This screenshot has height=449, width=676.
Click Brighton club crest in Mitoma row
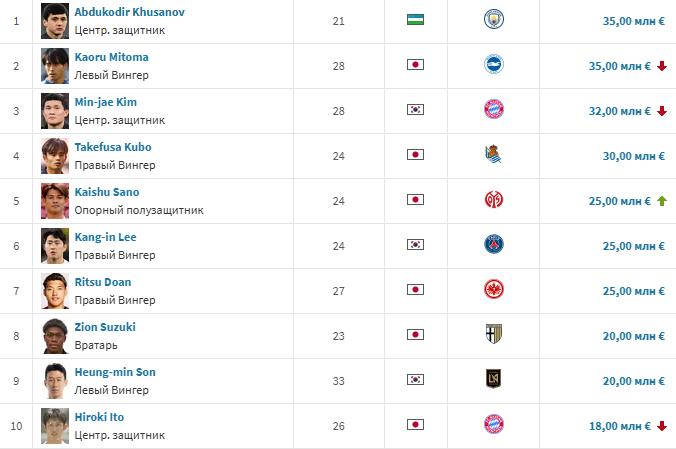point(493,65)
